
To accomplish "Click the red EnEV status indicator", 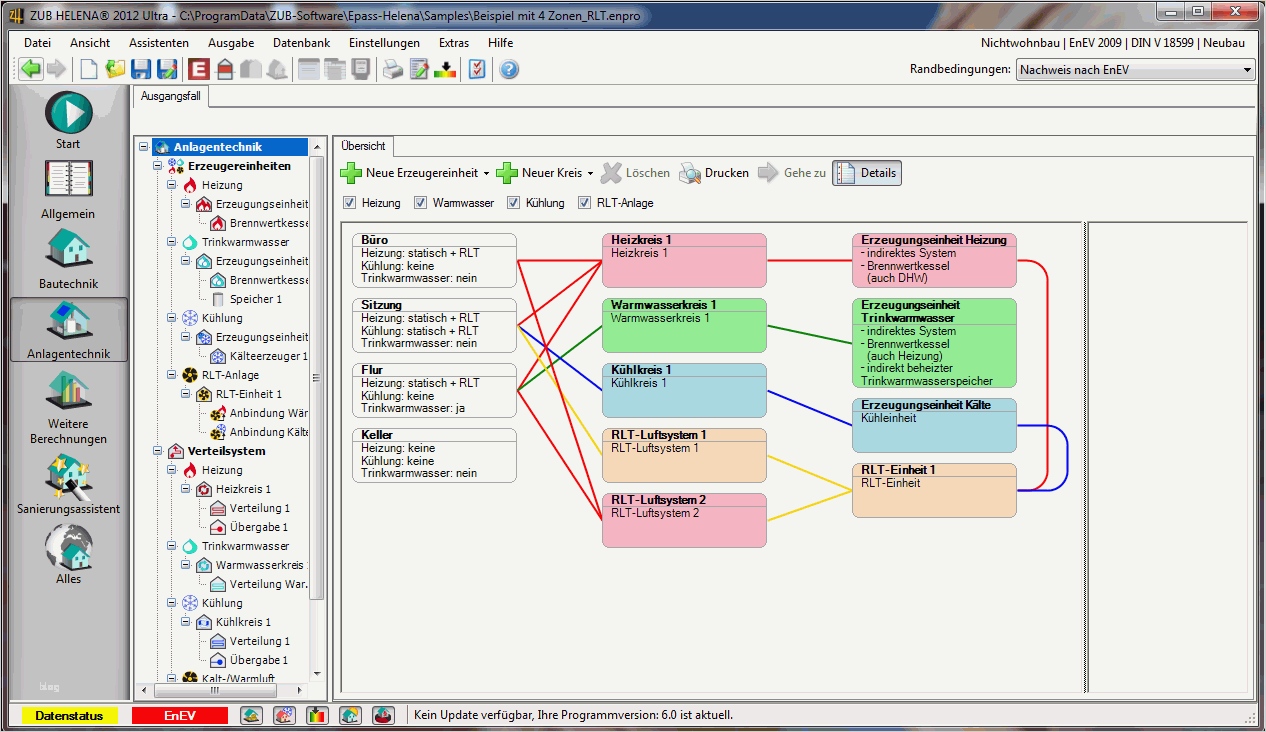I will point(180,716).
